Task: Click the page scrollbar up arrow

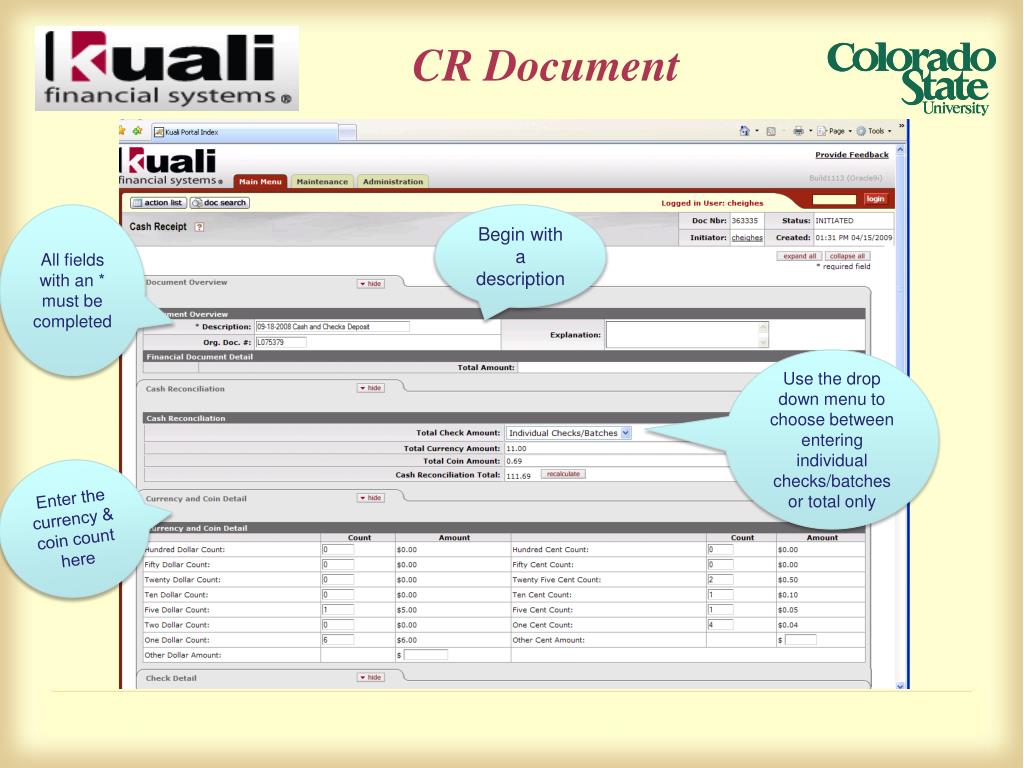Action: 900,150
